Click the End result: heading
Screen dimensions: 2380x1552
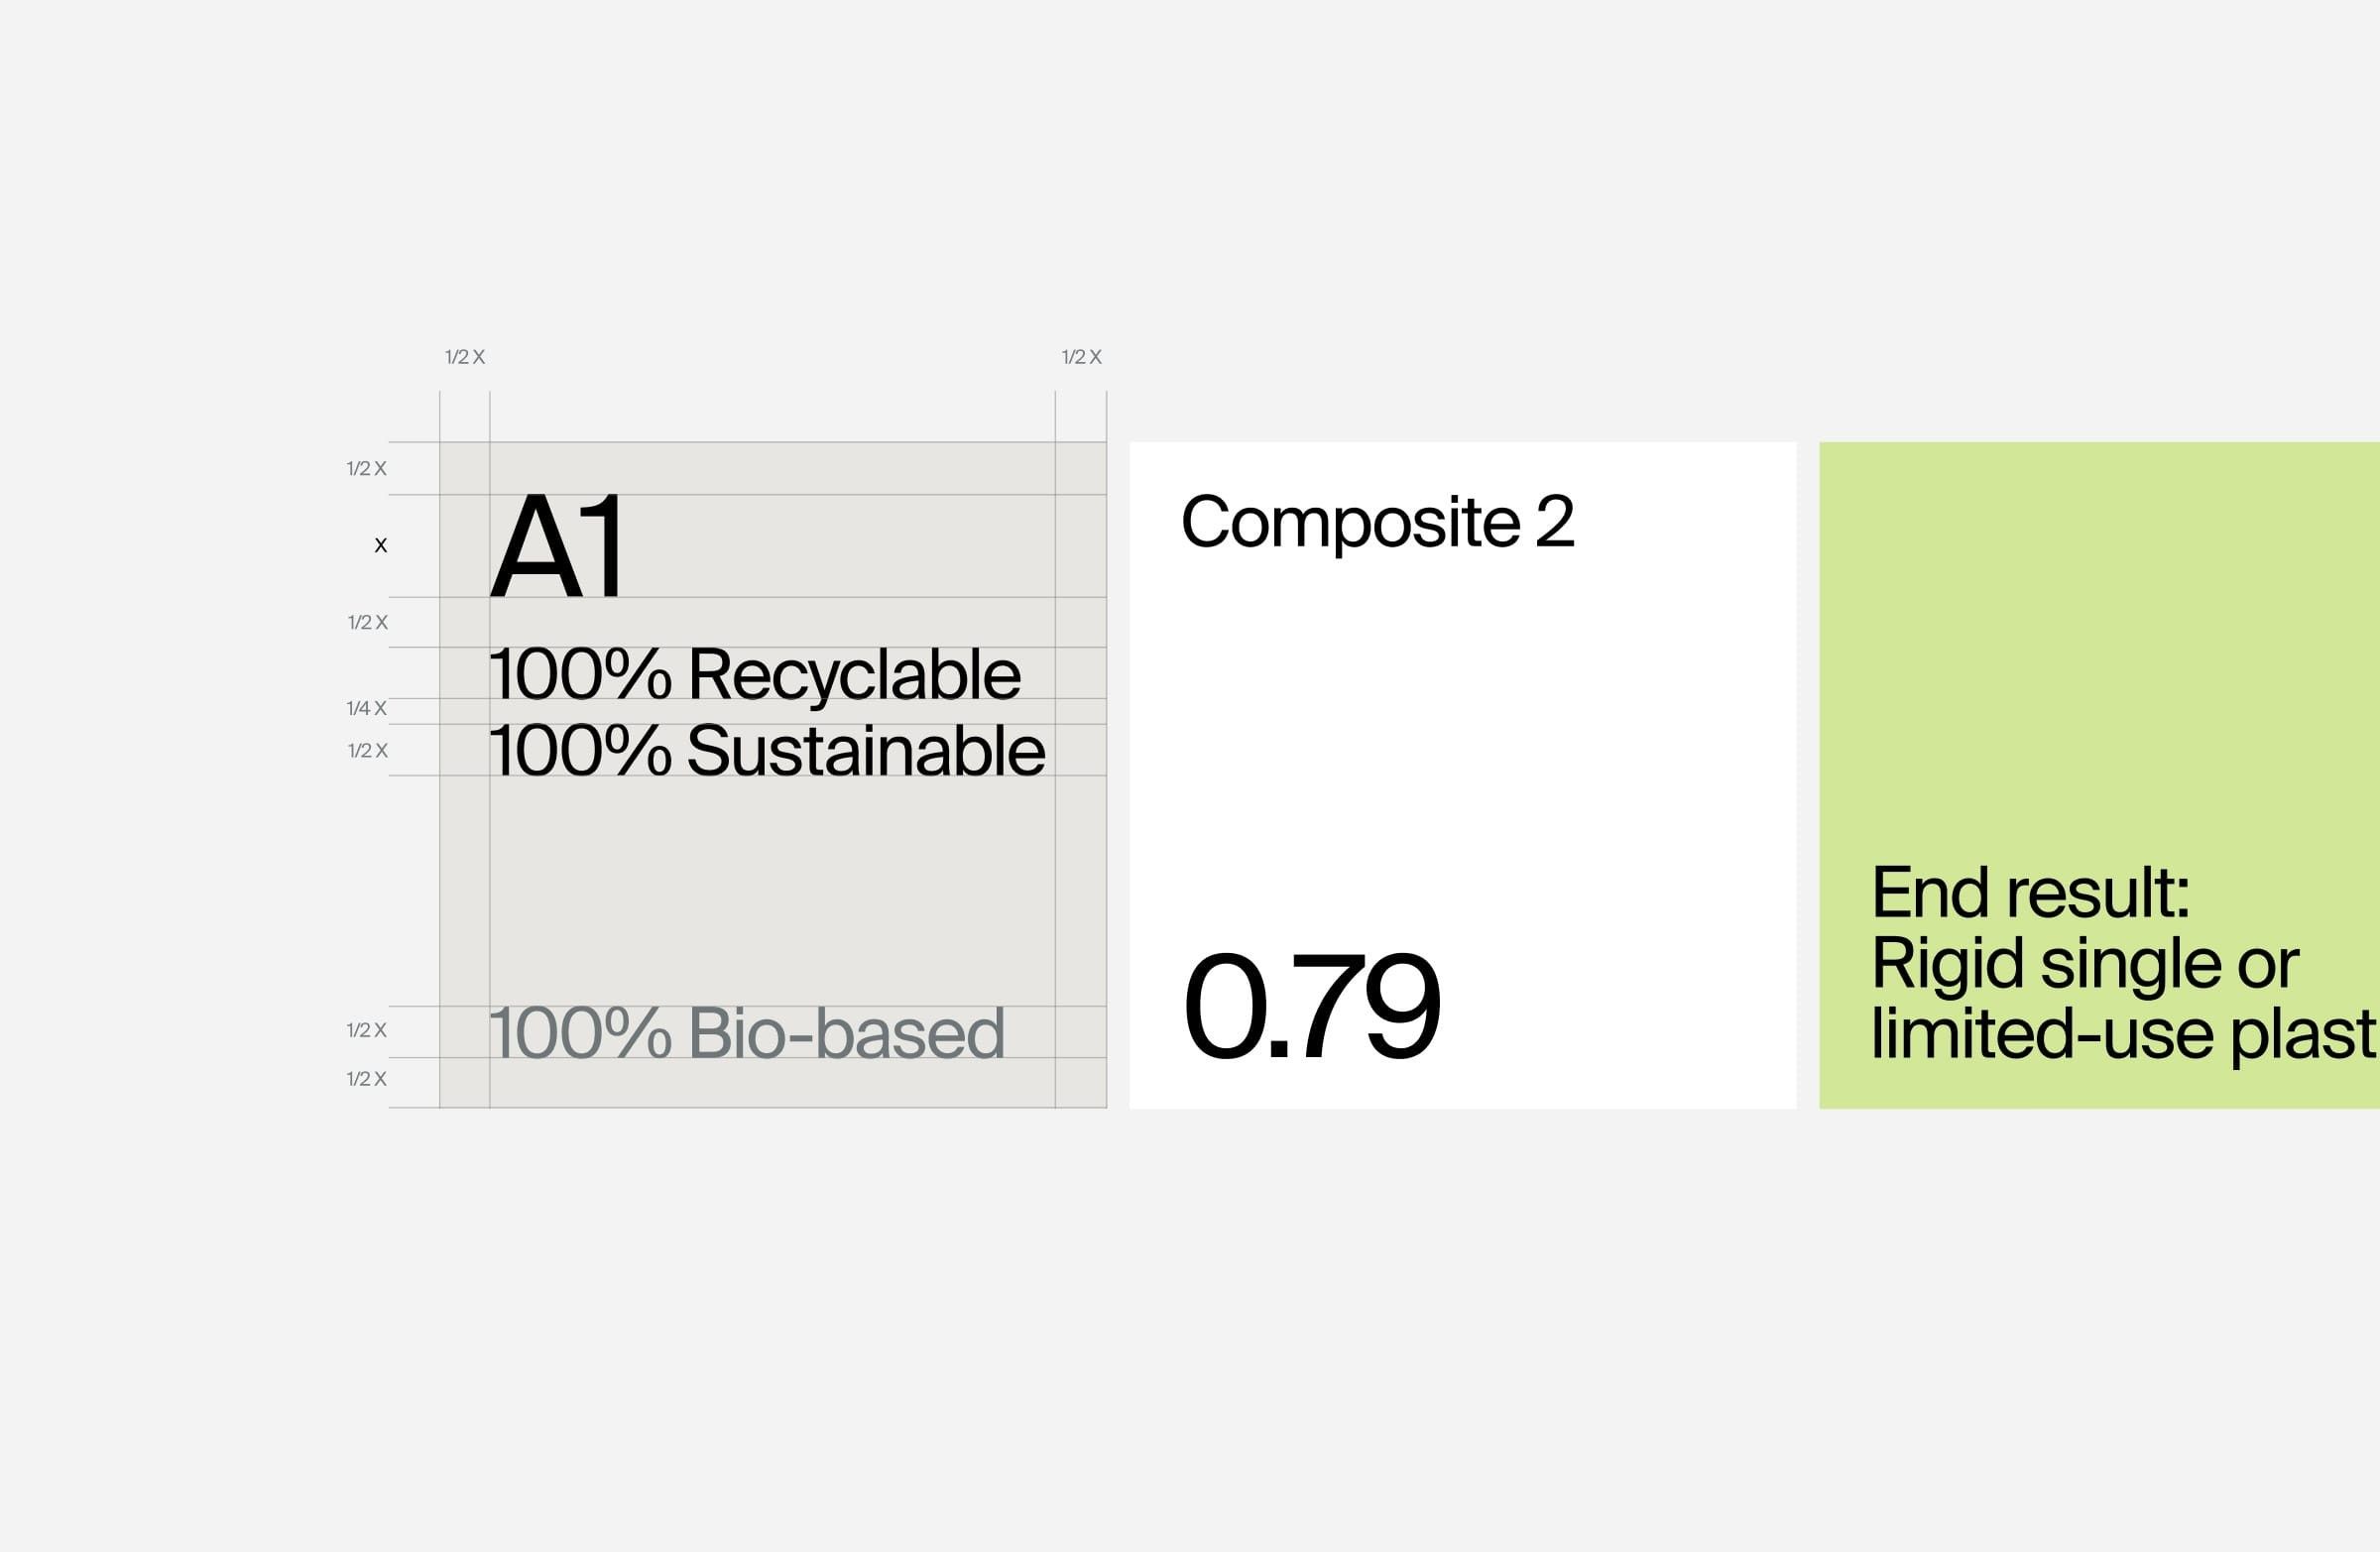pyautogui.click(x=2030, y=892)
